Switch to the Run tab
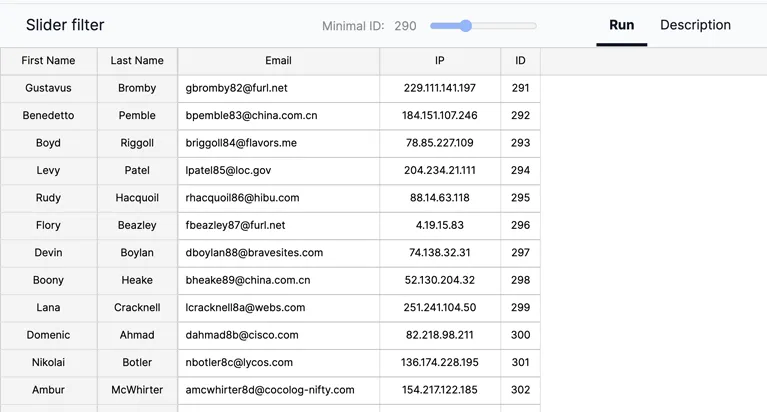Viewport: 767px width, 412px height. pos(621,25)
